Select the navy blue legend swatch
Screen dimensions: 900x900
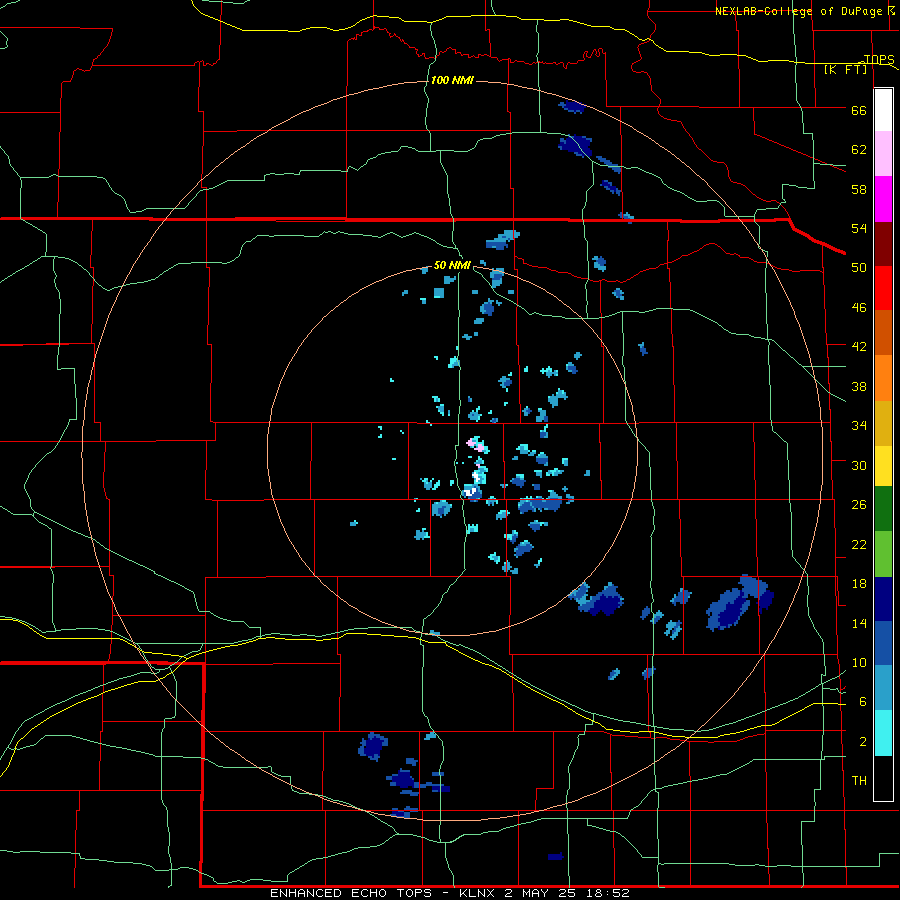tap(883, 599)
